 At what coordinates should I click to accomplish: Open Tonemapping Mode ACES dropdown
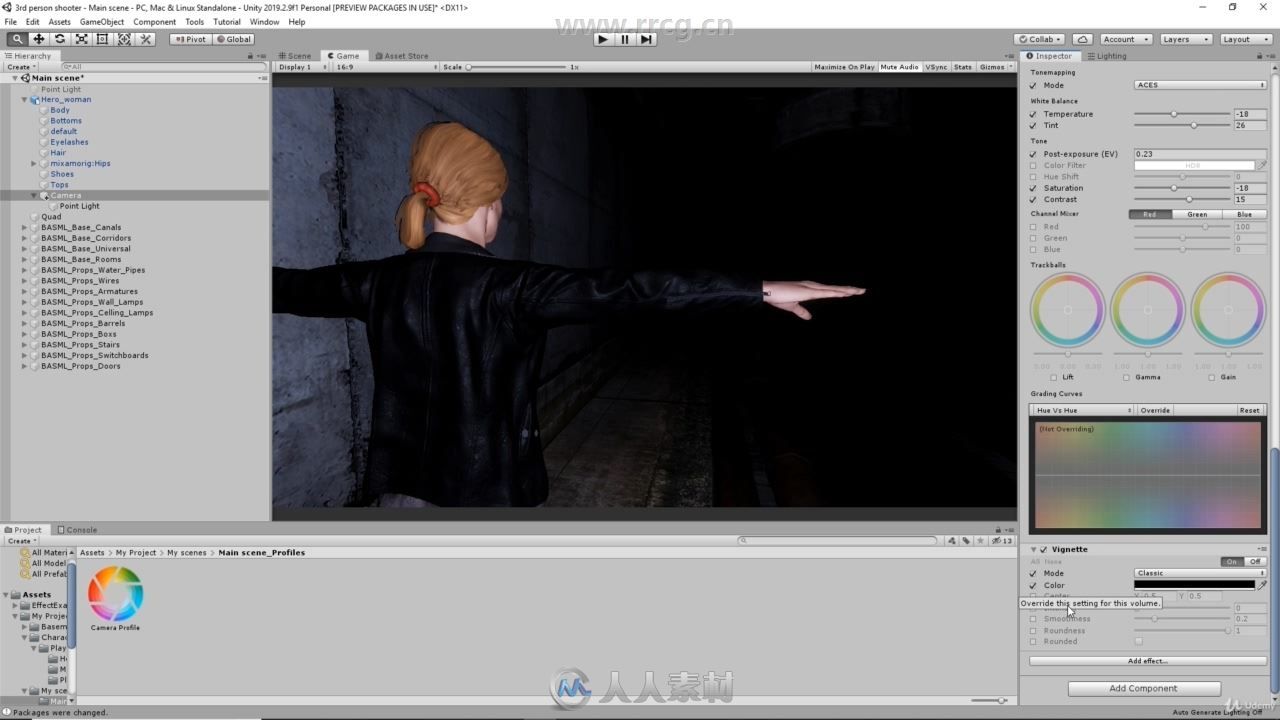[x=1200, y=85]
